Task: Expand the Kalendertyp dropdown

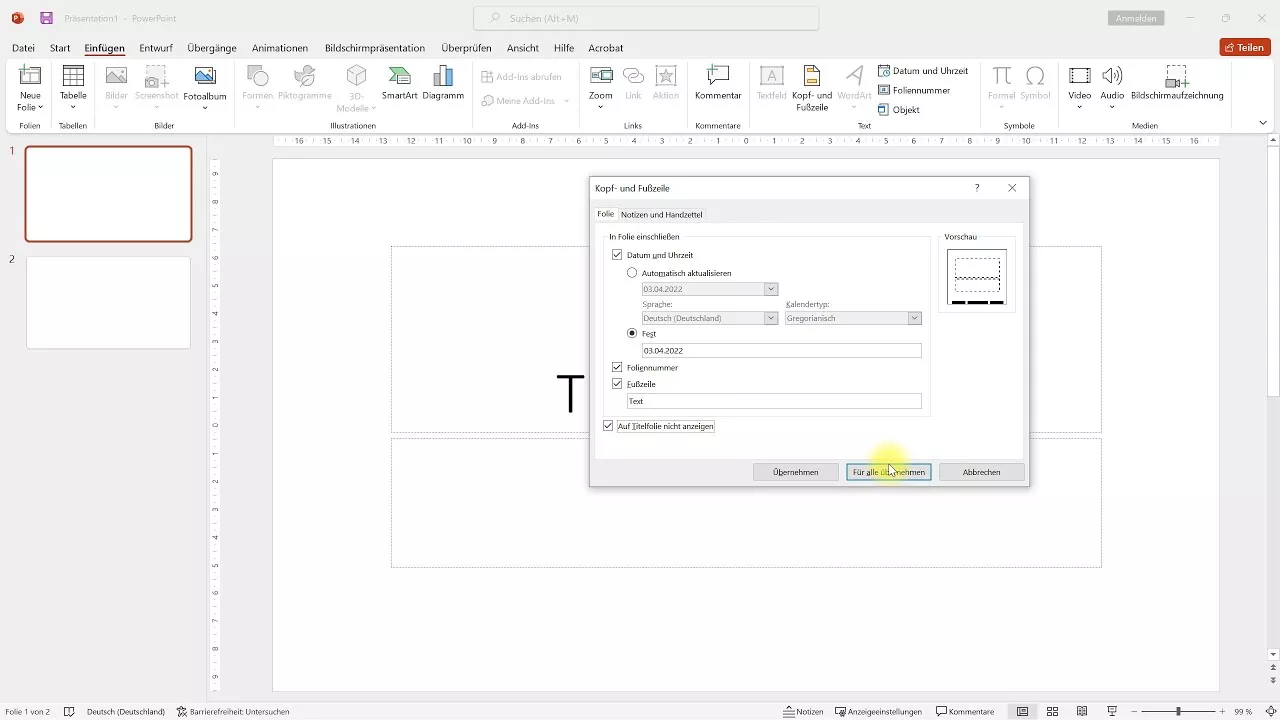Action: 914,318
